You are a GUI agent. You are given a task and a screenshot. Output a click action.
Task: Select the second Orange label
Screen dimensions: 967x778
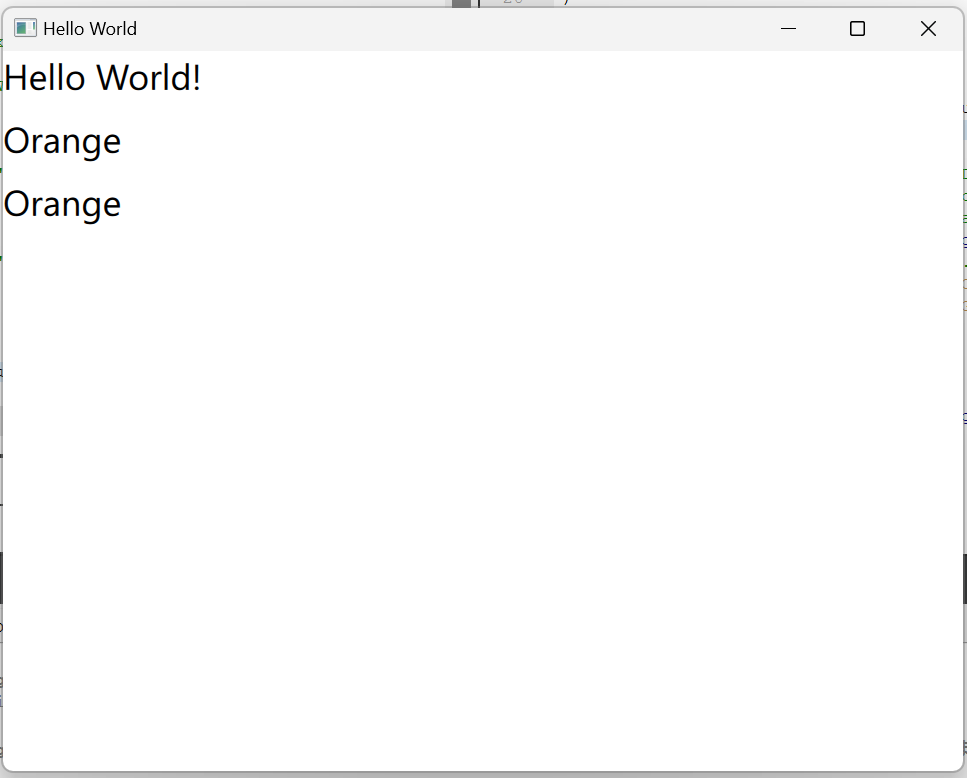coord(62,204)
